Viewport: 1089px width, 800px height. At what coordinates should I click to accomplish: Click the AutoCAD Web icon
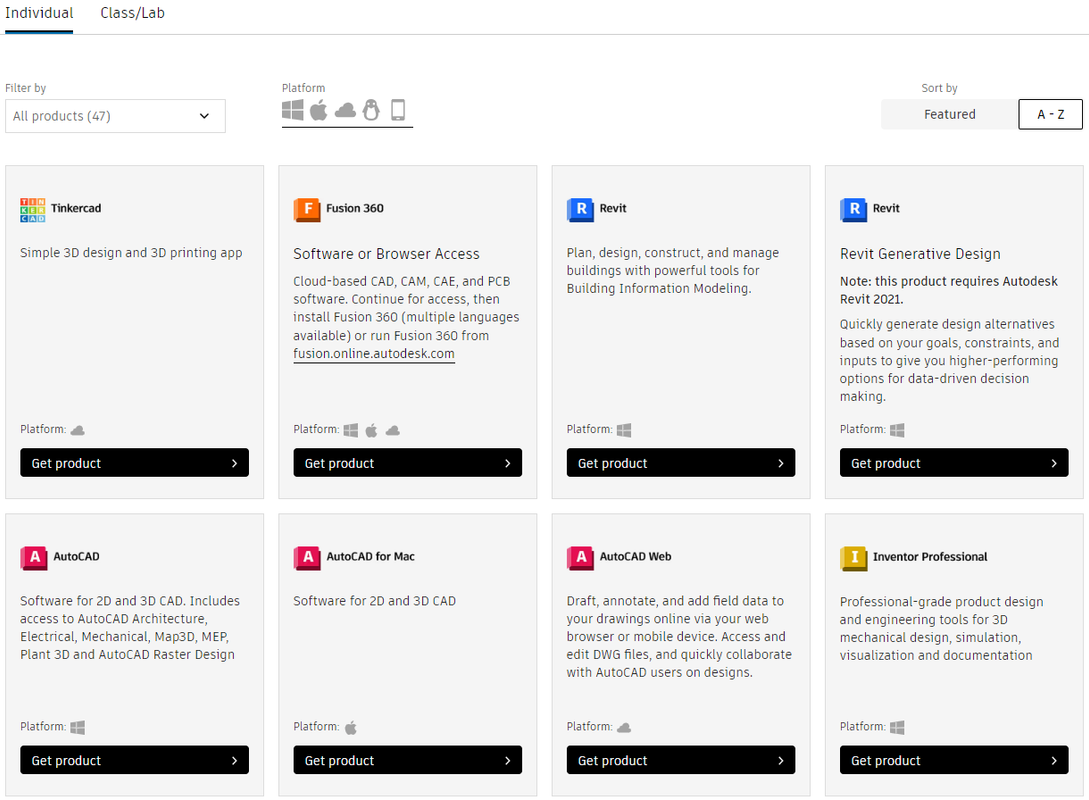click(x=581, y=558)
